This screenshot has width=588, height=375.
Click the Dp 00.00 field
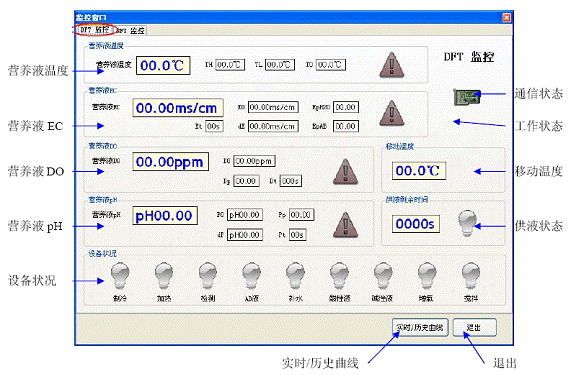[x=246, y=181]
